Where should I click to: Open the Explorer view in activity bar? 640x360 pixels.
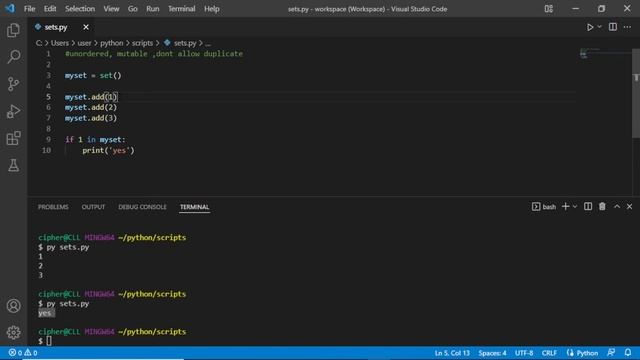pos(13,30)
